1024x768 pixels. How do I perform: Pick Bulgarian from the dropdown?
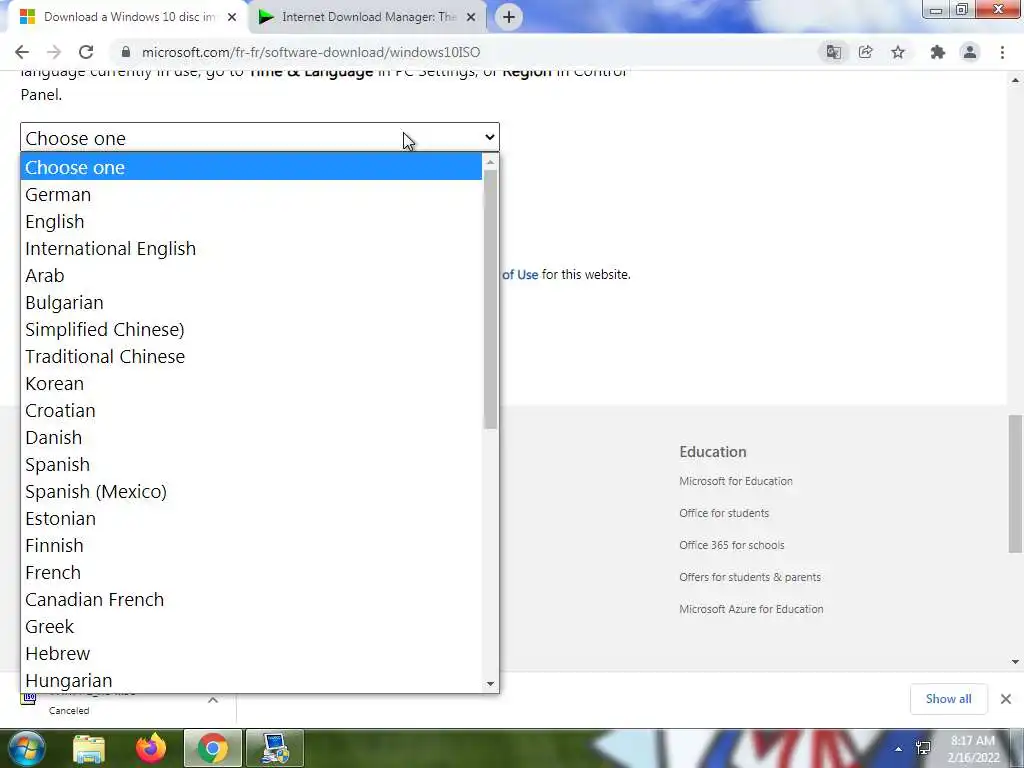pos(251,302)
